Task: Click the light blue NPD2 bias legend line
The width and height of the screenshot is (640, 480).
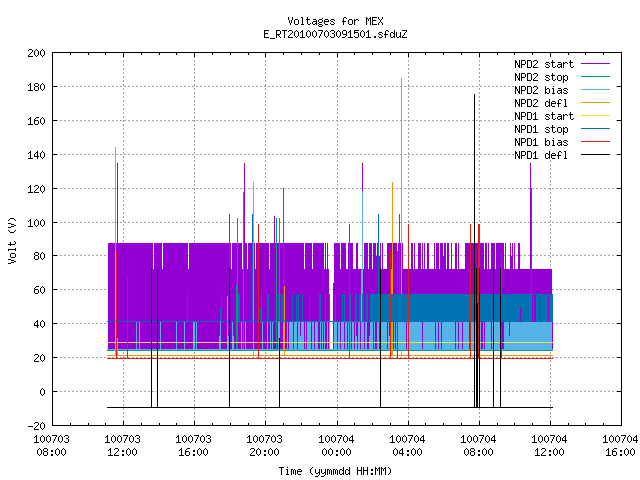Action: click(x=596, y=90)
